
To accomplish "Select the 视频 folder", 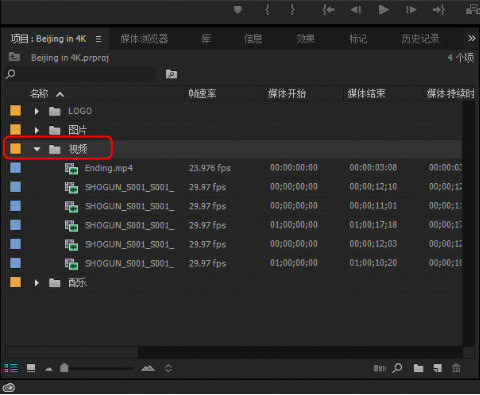I will [x=78, y=149].
